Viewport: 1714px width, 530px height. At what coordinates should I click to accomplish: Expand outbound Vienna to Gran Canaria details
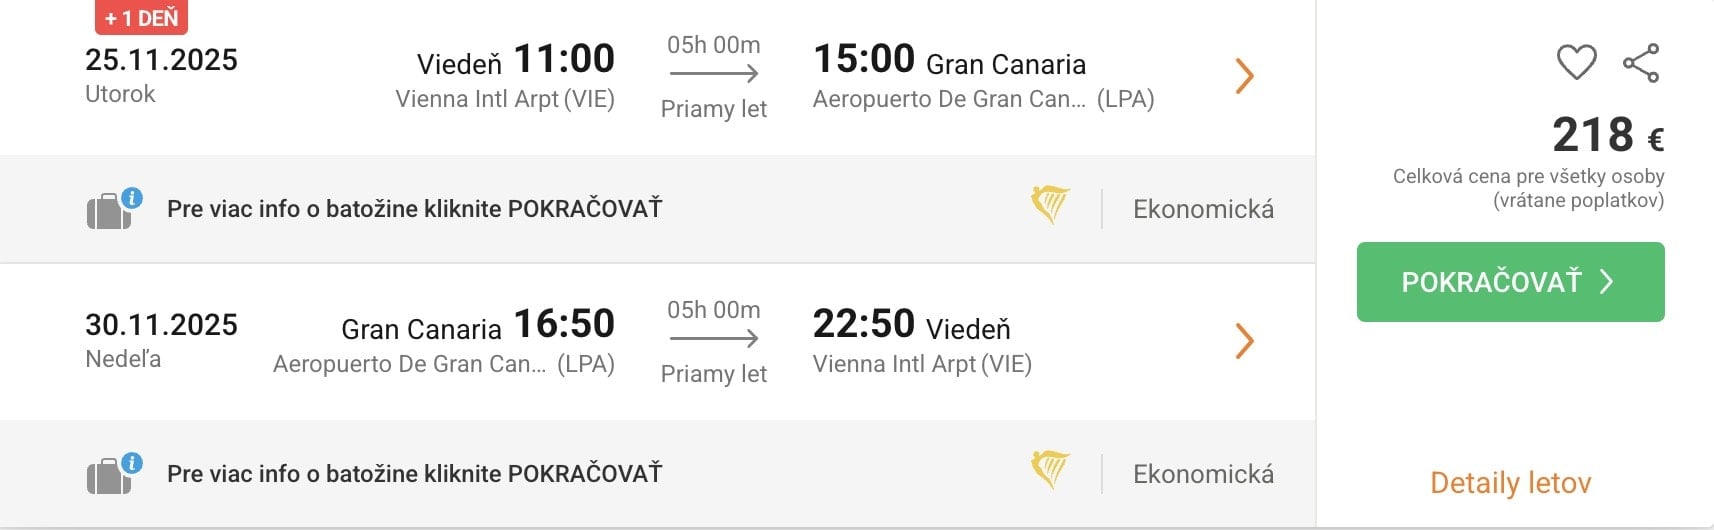tap(1244, 76)
